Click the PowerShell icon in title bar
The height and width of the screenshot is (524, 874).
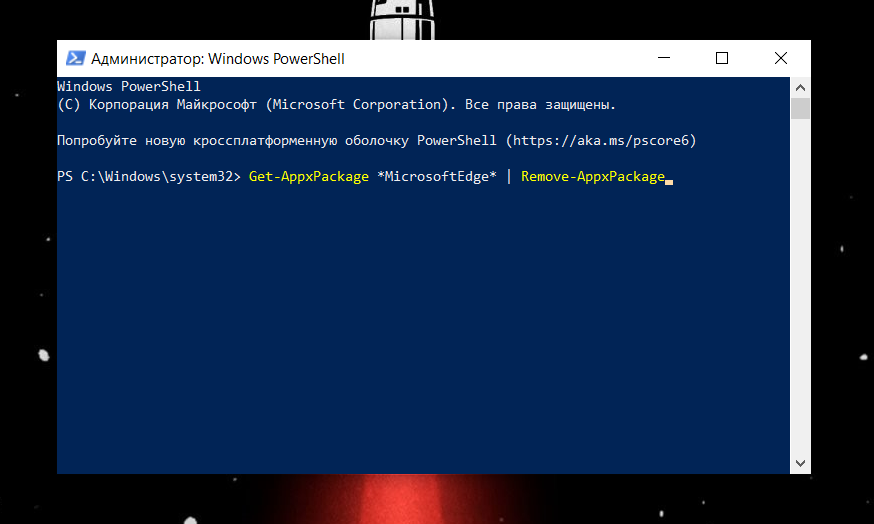point(75,59)
